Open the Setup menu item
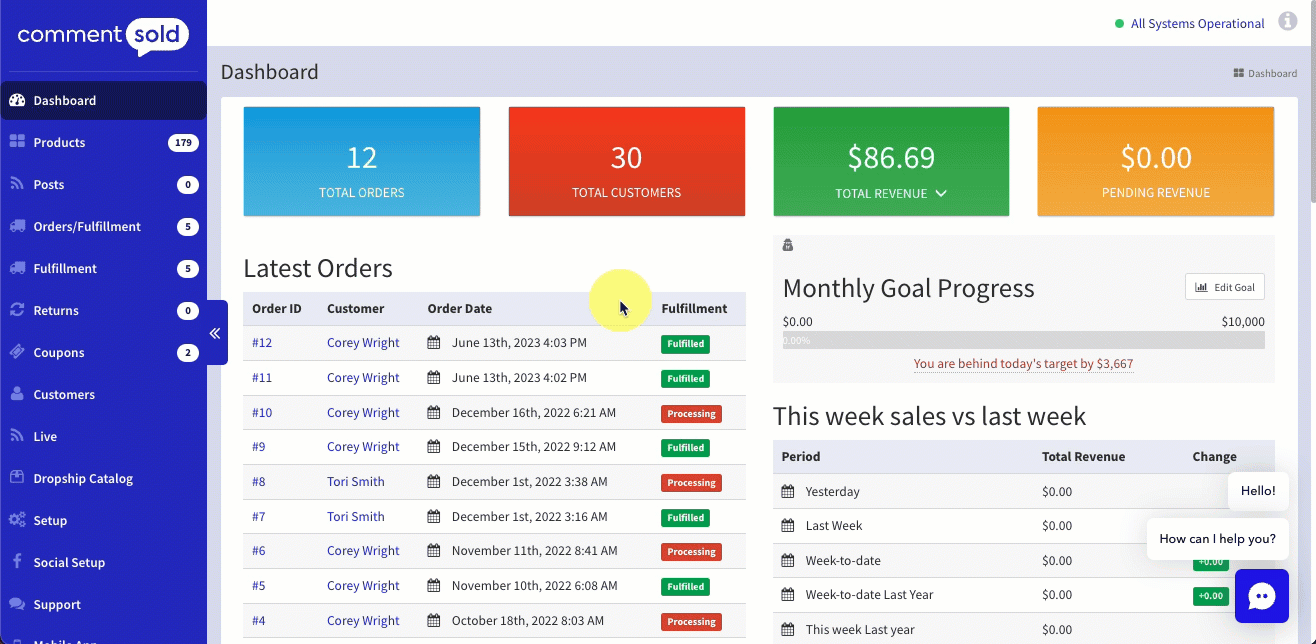1316x644 pixels. coord(50,520)
